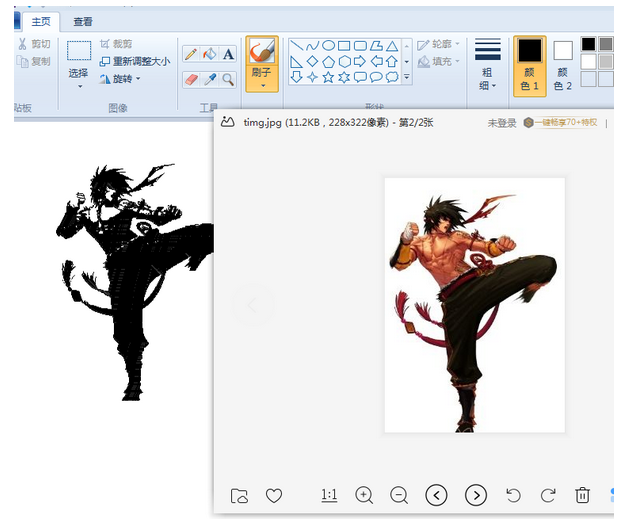Select the Fill with color bucket tool

[x=209, y=54]
